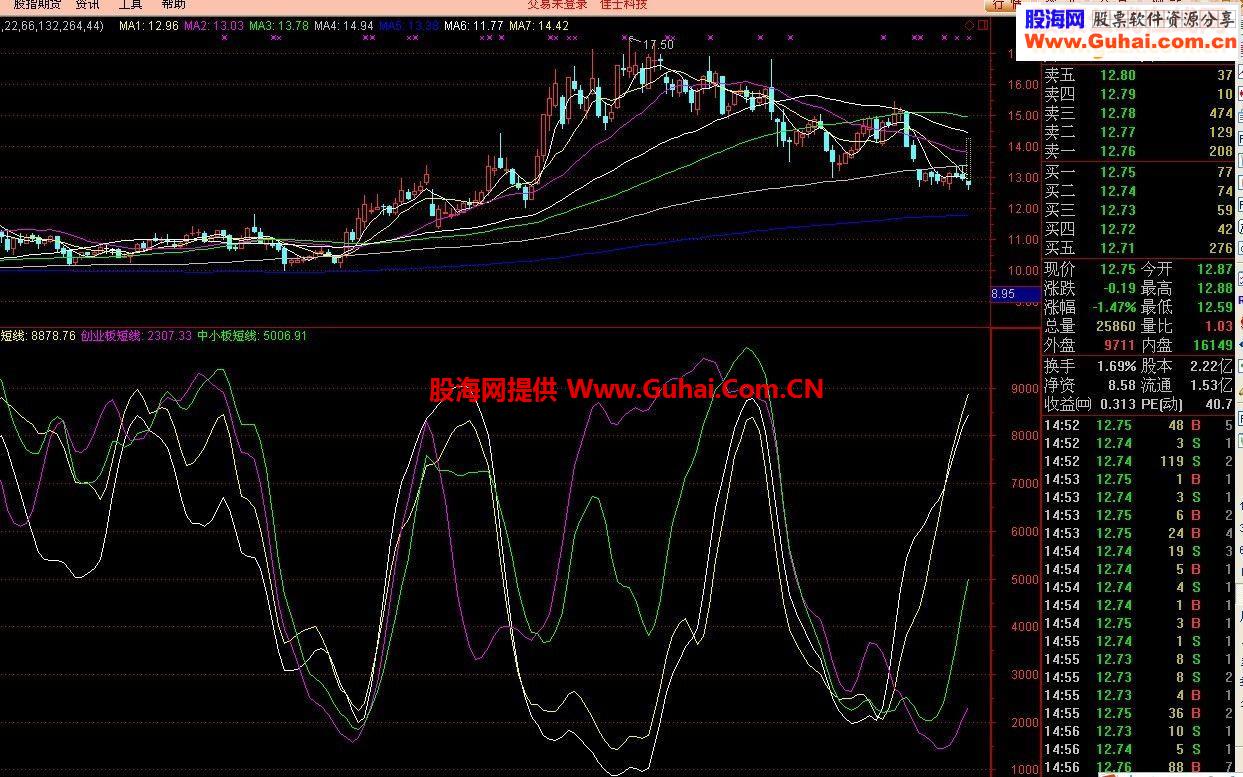Click the MA3: 13.78 indicator label

tap(279, 26)
